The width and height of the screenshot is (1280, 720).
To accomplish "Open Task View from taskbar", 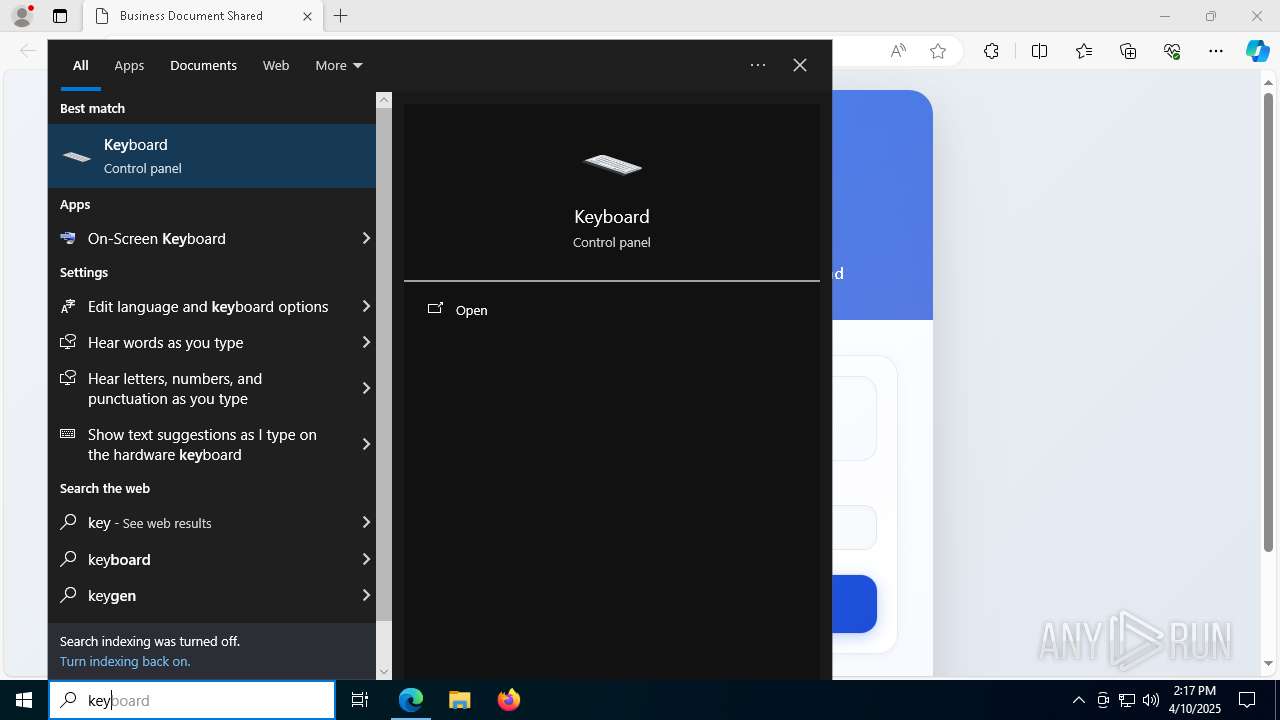I will (360, 700).
